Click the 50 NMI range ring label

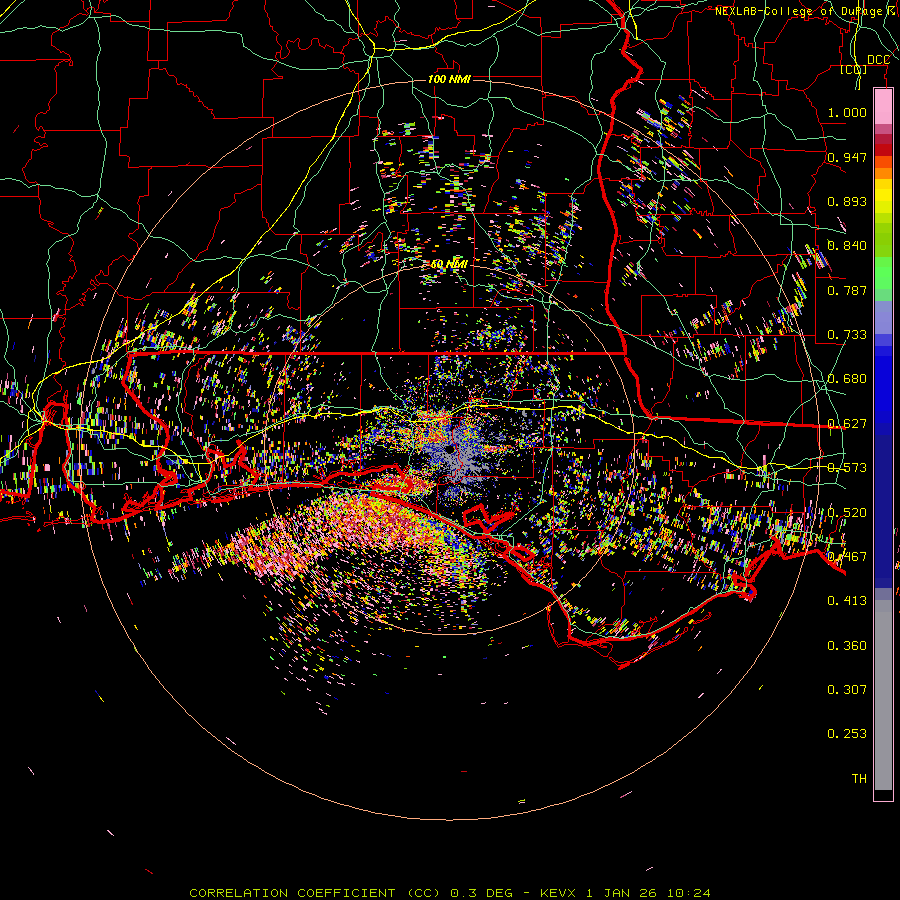pos(449,264)
